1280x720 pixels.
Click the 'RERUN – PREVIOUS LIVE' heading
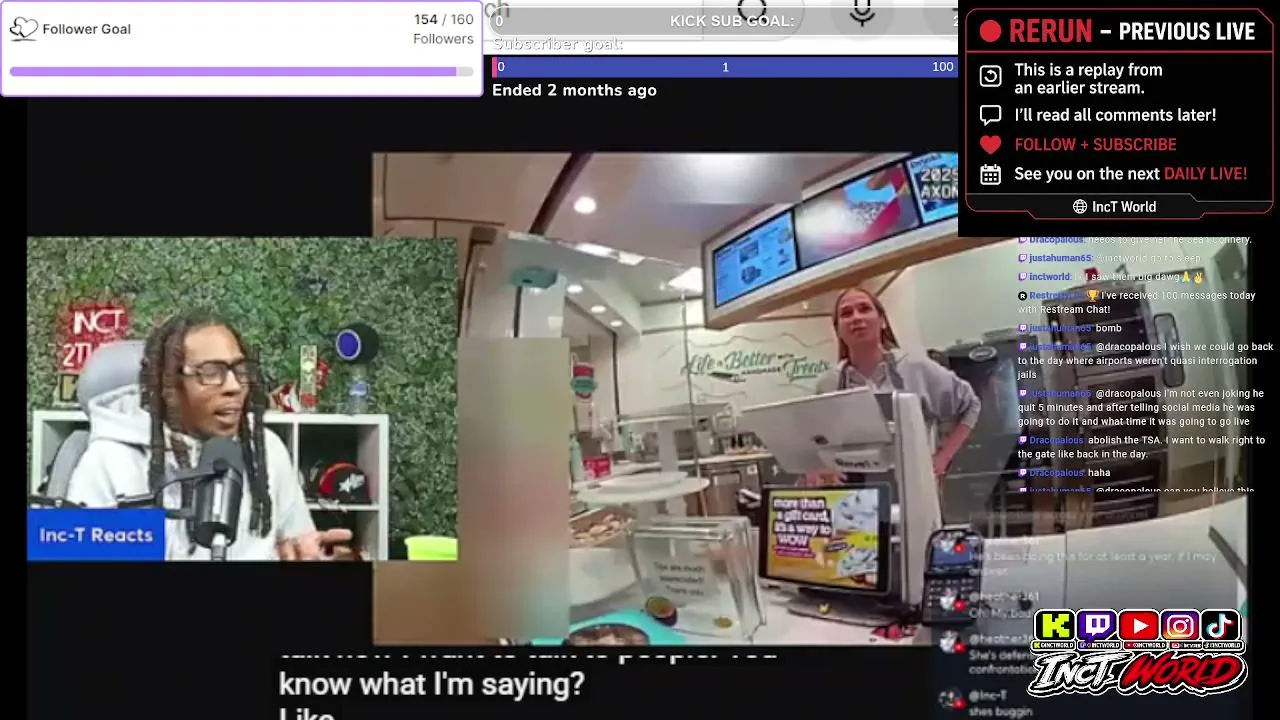click(1132, 32)
